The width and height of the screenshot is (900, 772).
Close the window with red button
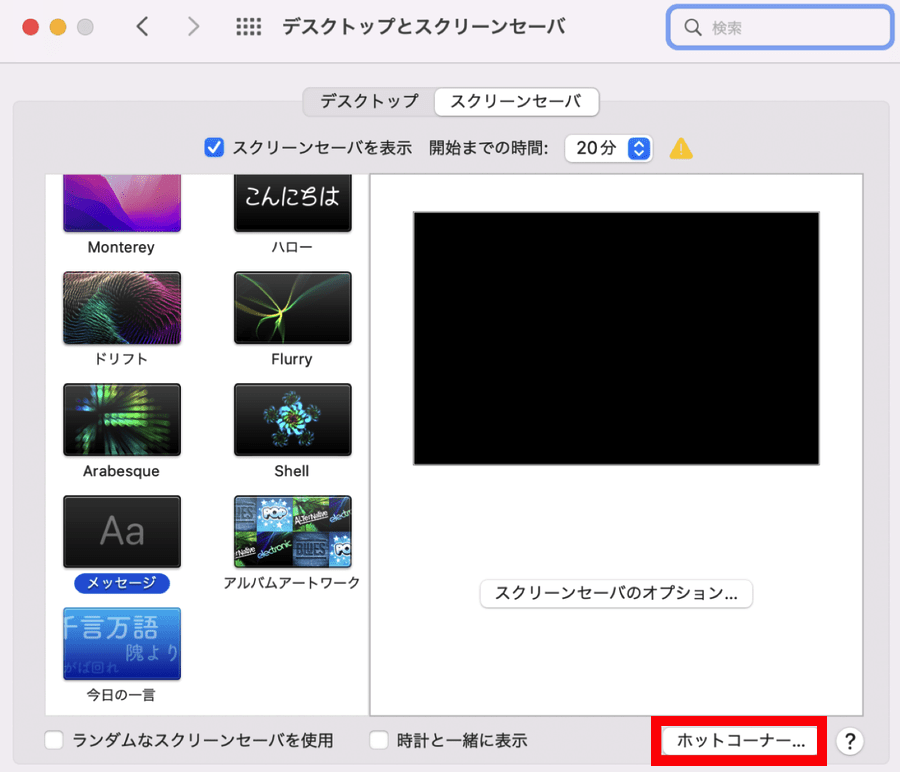[x=30, y=27]
